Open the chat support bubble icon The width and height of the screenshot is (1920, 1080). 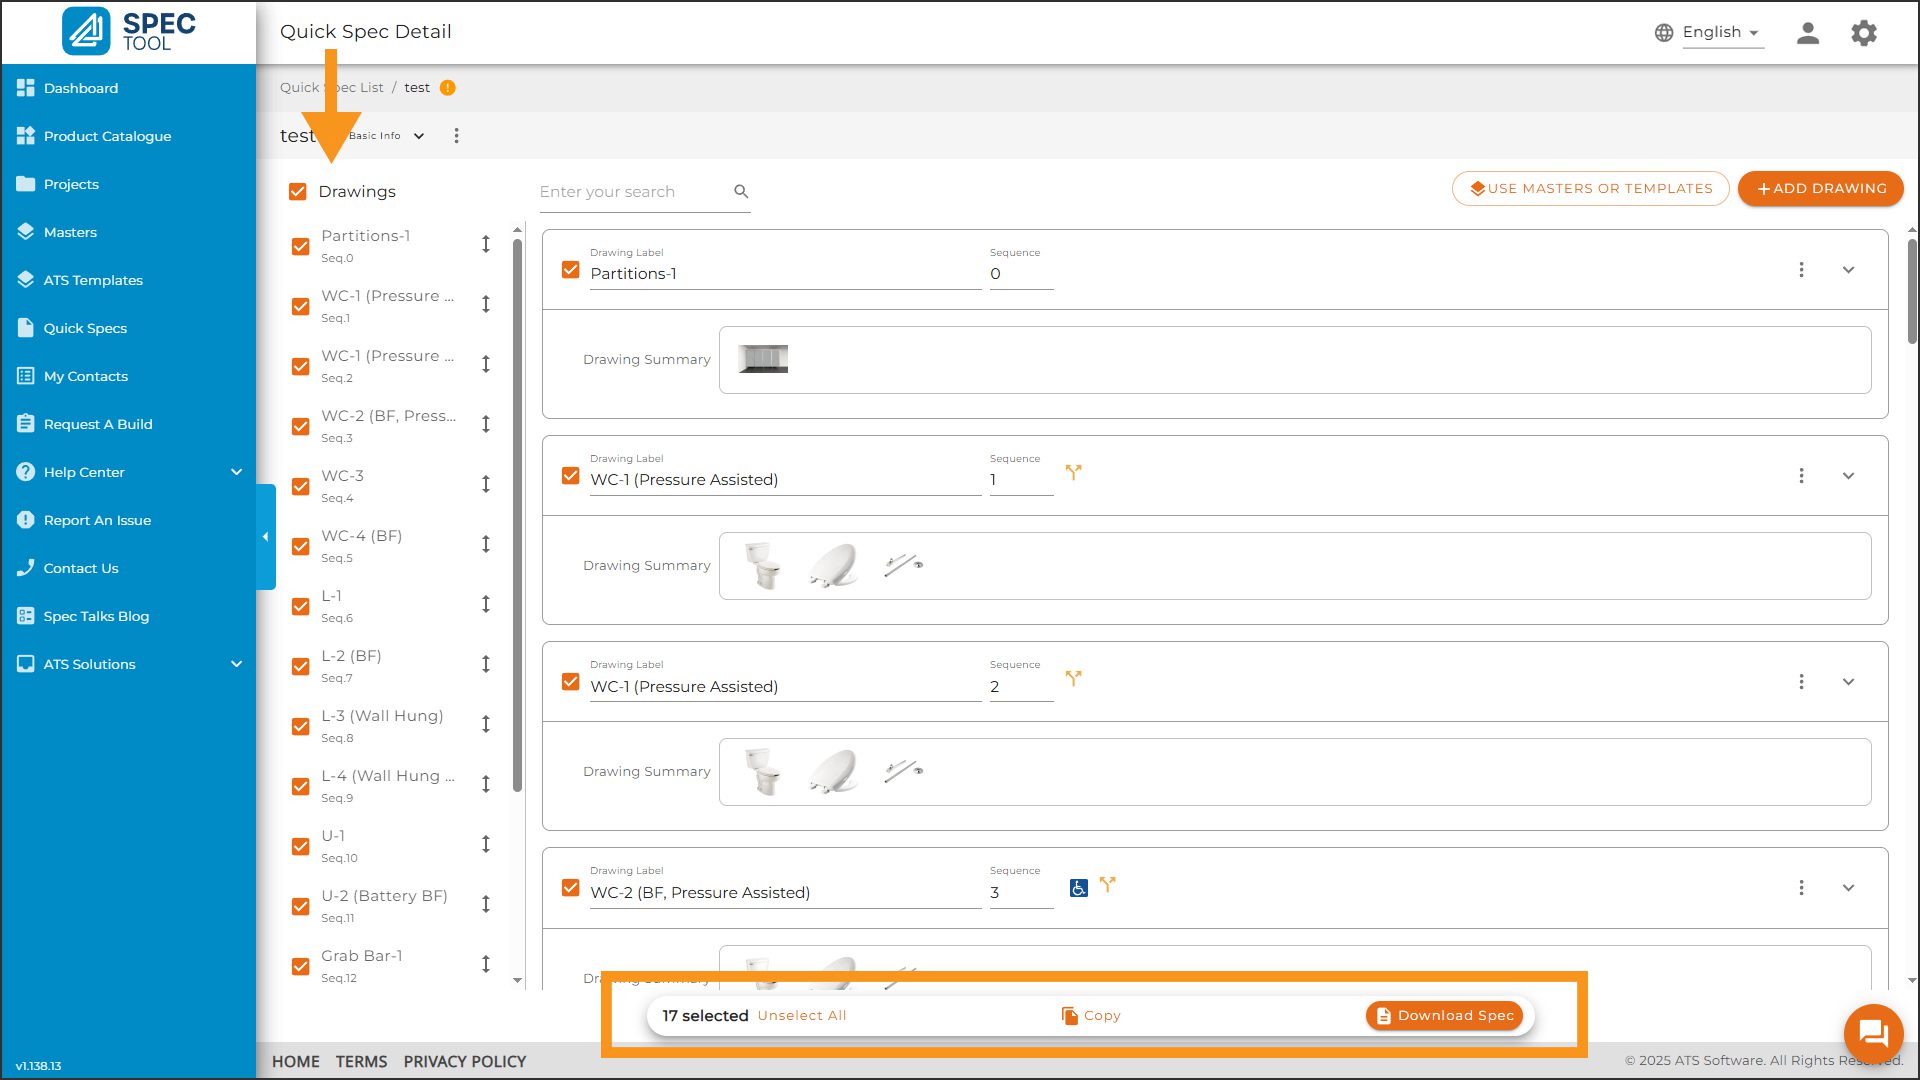tap(1872, 1032)
